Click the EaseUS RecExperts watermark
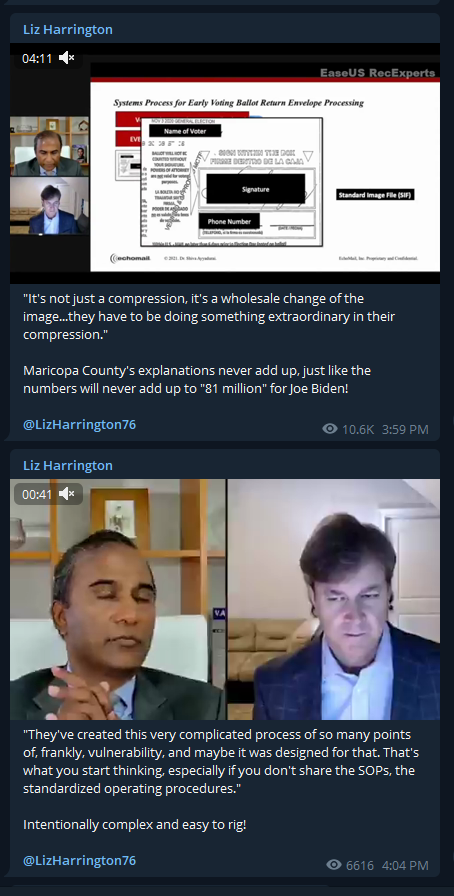 [377, 73]
